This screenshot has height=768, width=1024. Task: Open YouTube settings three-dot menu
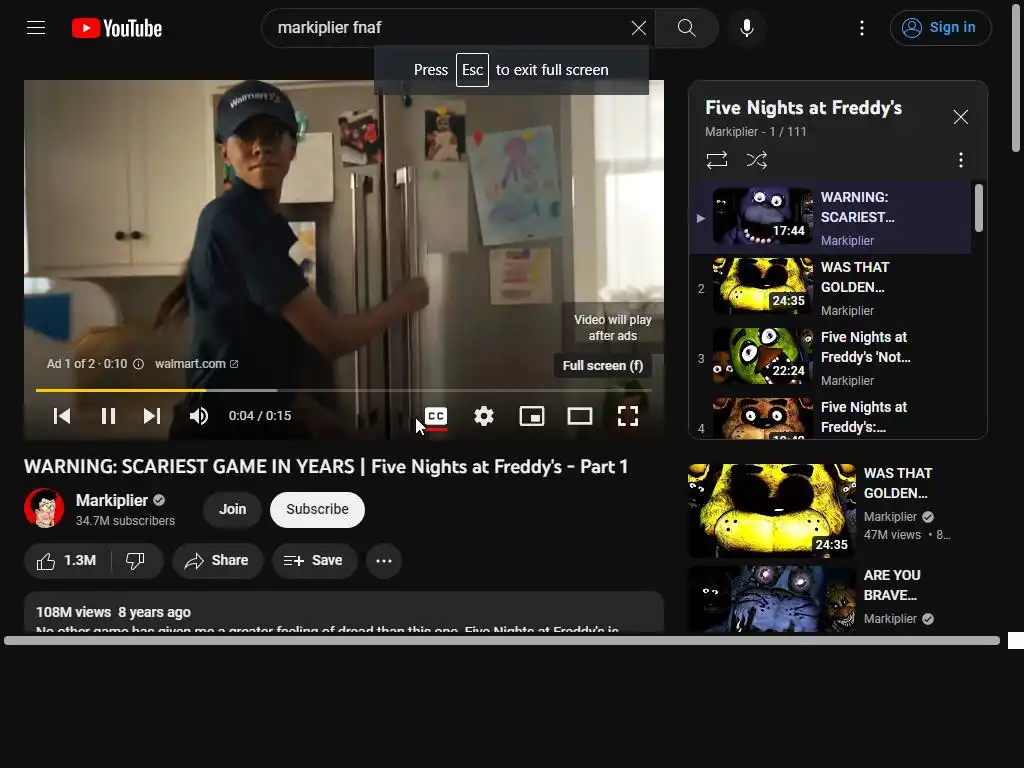[861, 27]
